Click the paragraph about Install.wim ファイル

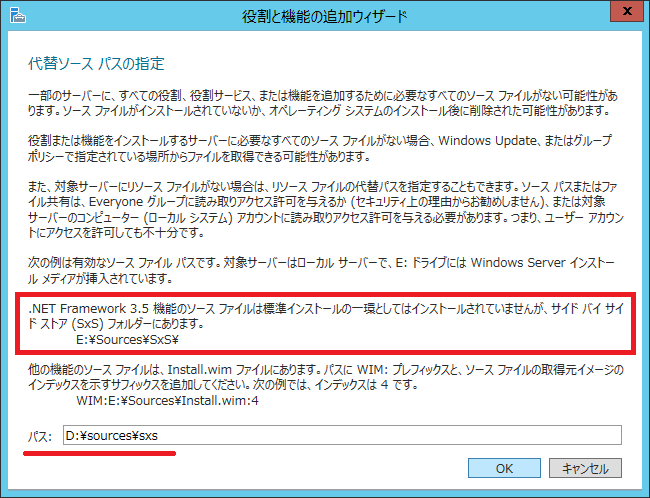(324, 378)
